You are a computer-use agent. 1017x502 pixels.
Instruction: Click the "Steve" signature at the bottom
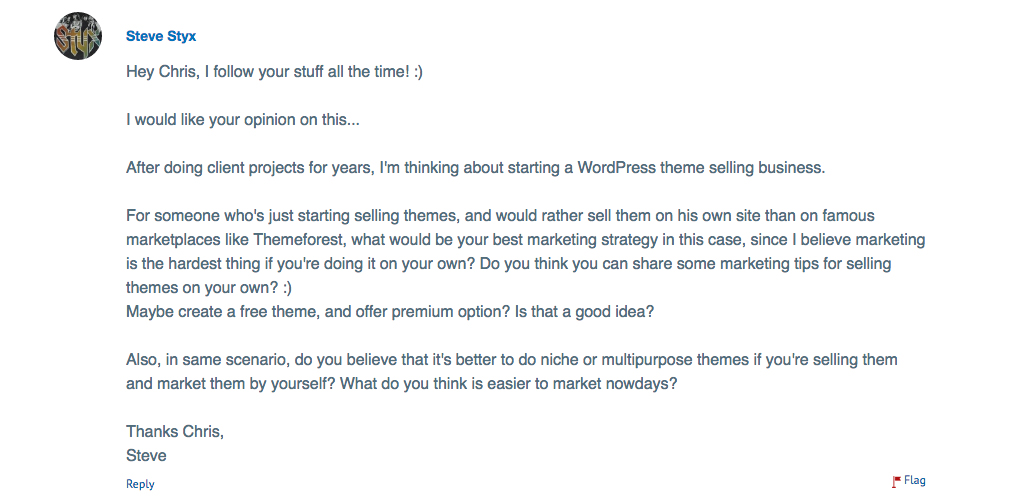coord(146,455)
